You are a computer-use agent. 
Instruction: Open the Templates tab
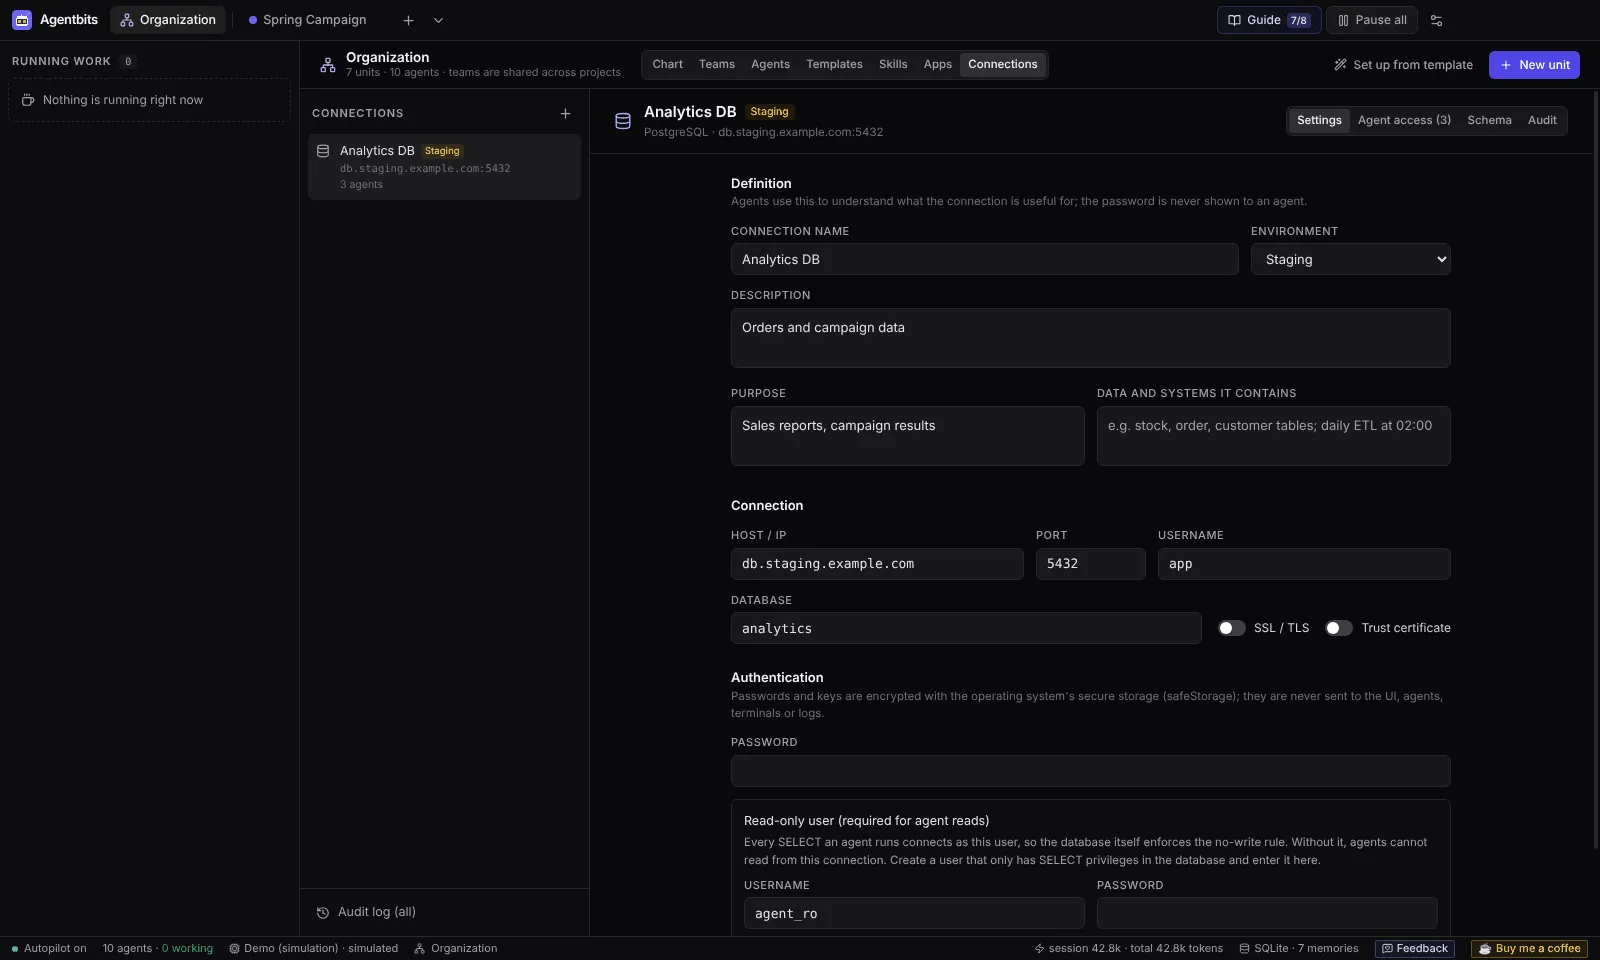coord(834,64)
